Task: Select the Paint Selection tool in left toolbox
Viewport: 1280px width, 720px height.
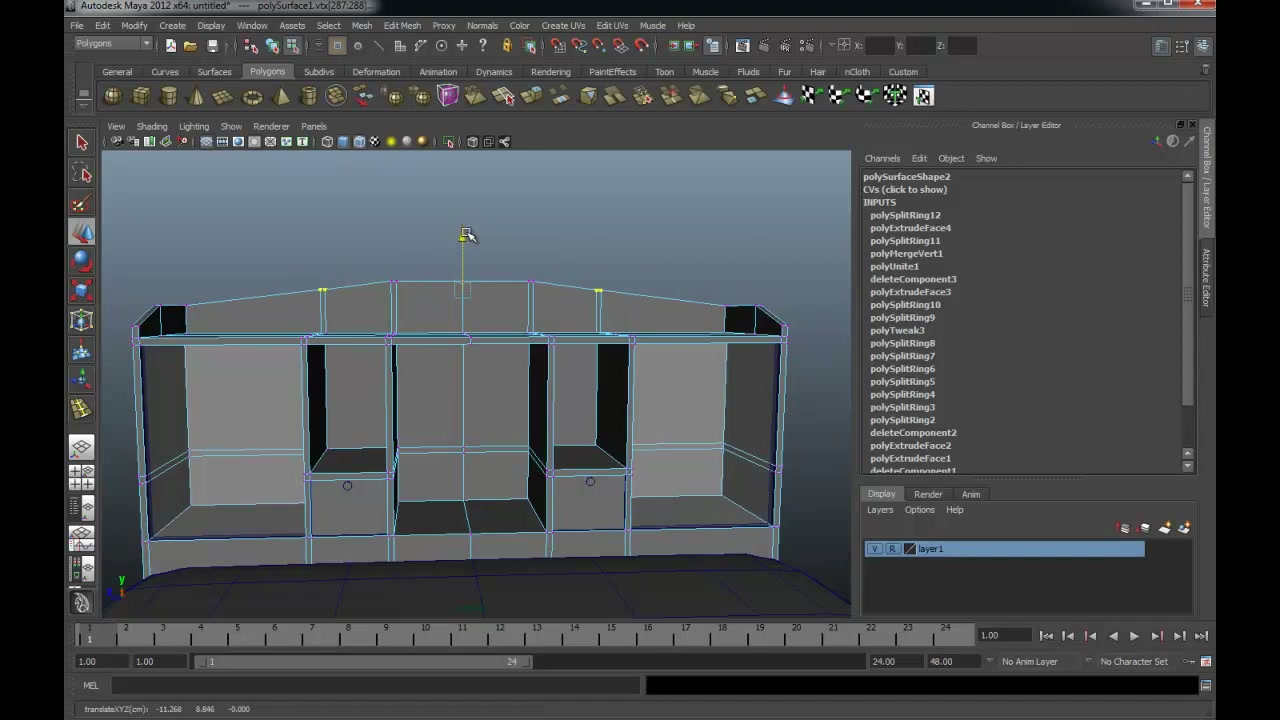Action: click(82, 204)
